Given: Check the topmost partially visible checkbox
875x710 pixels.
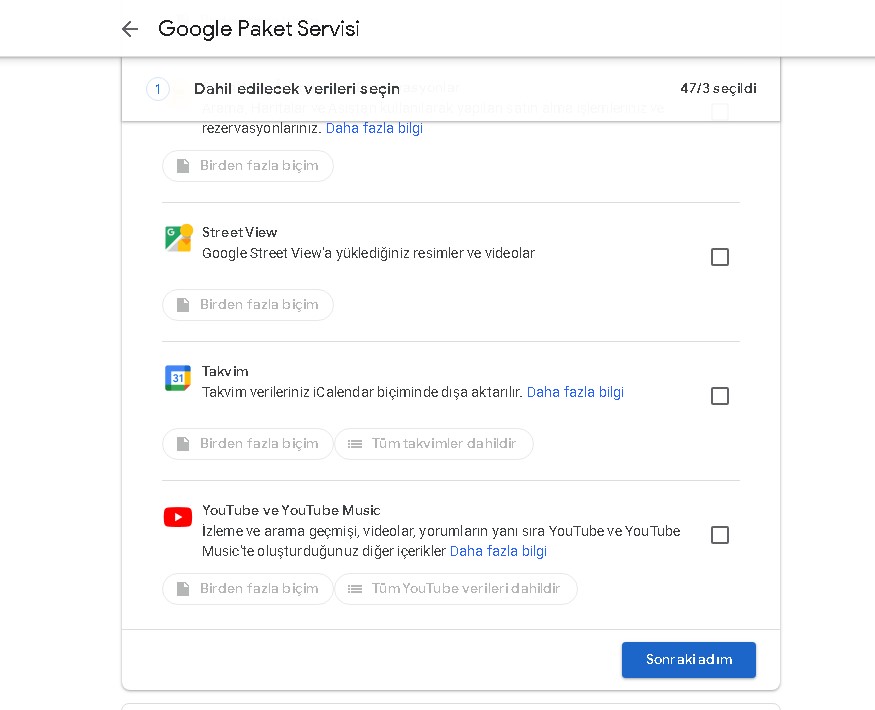Looking at the screenshot, I should (x=720, y=113).
